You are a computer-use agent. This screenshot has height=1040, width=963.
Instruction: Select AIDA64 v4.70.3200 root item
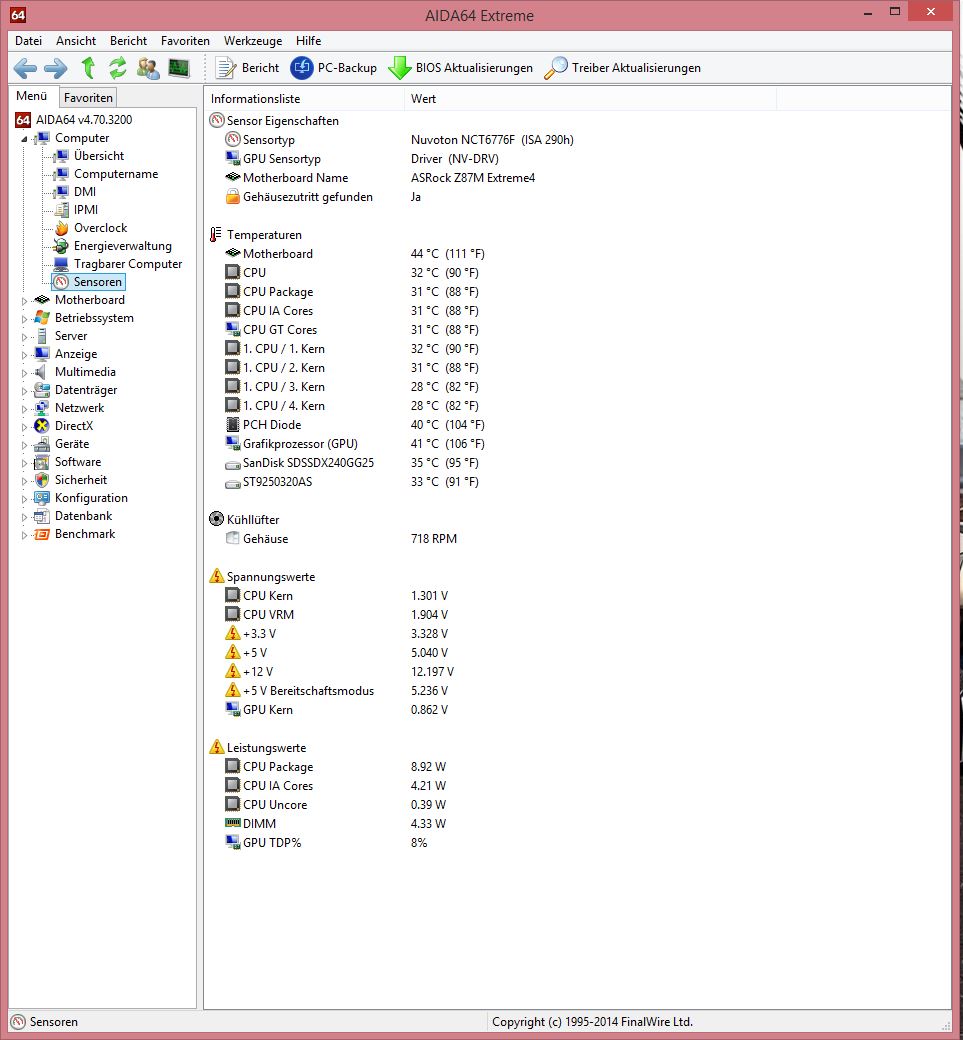(74, 119)
